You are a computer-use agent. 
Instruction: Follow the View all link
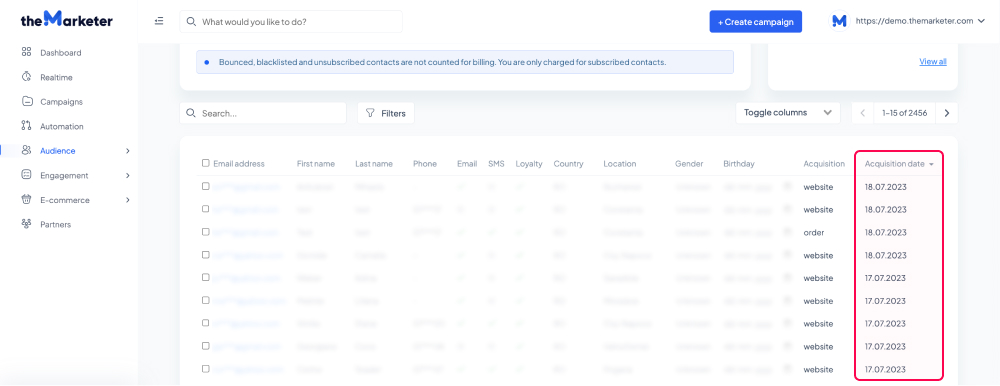point(932,62)
